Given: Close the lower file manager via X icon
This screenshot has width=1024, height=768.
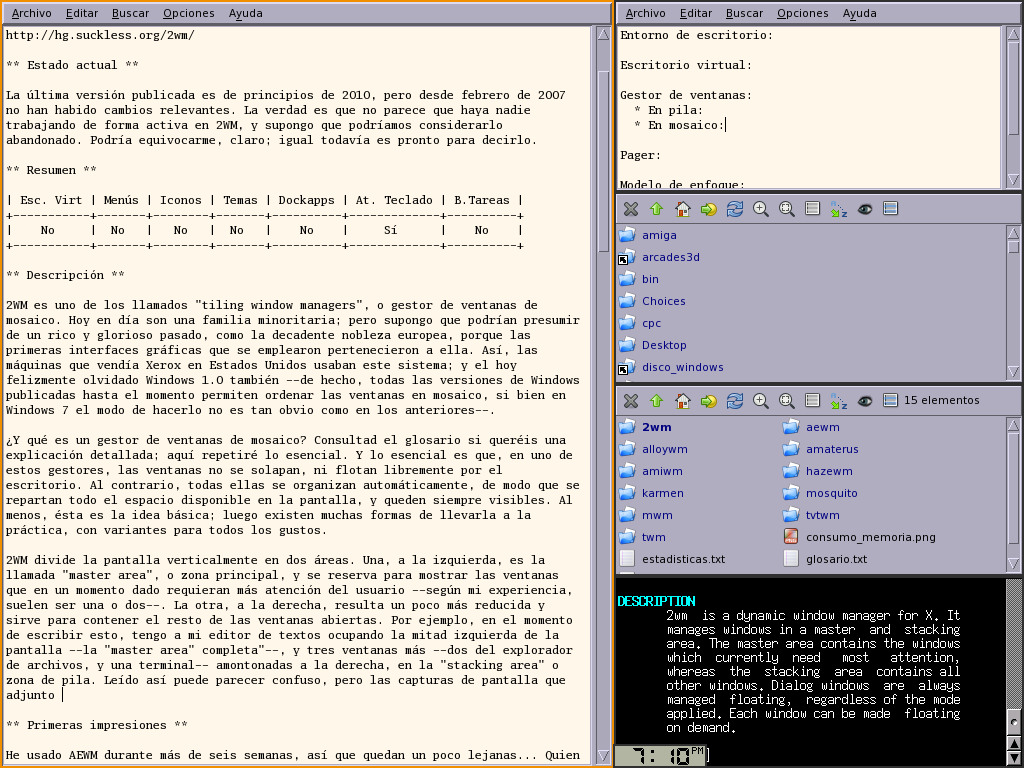Looking at the screenshot, I should 630,400.
